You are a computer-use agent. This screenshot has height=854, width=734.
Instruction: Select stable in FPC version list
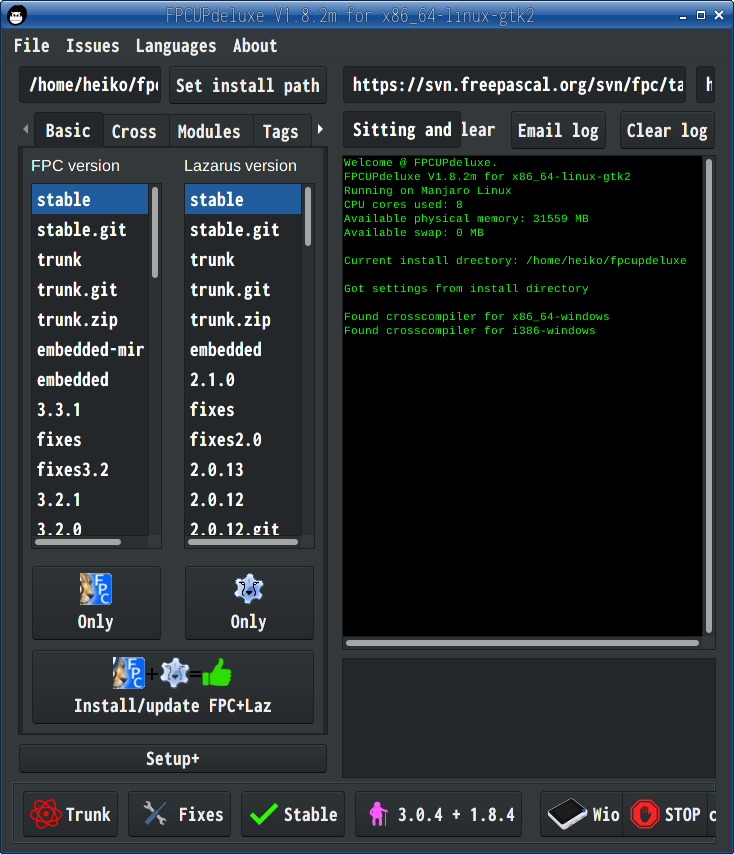click(x=90, y=199)
